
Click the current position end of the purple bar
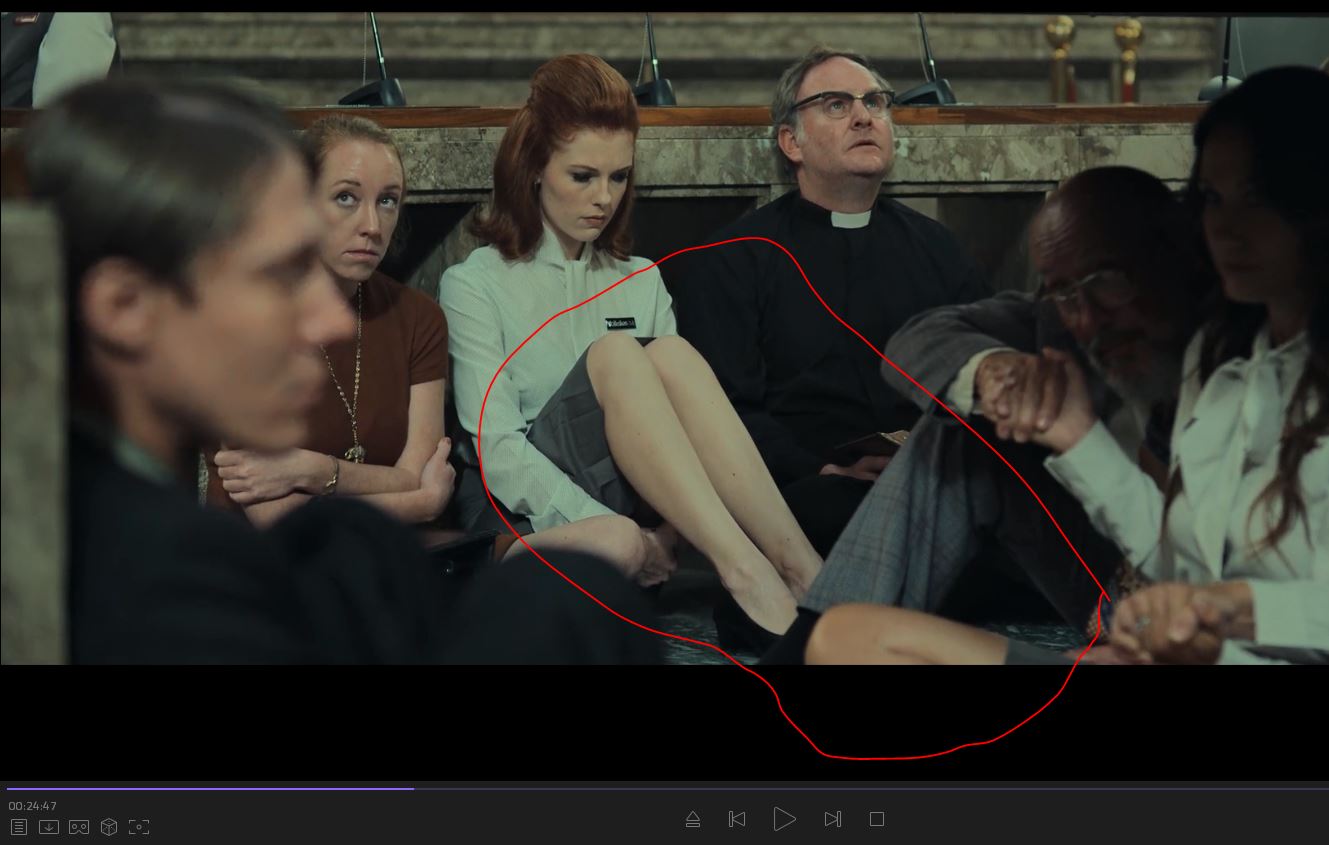[x=412, y=789]
